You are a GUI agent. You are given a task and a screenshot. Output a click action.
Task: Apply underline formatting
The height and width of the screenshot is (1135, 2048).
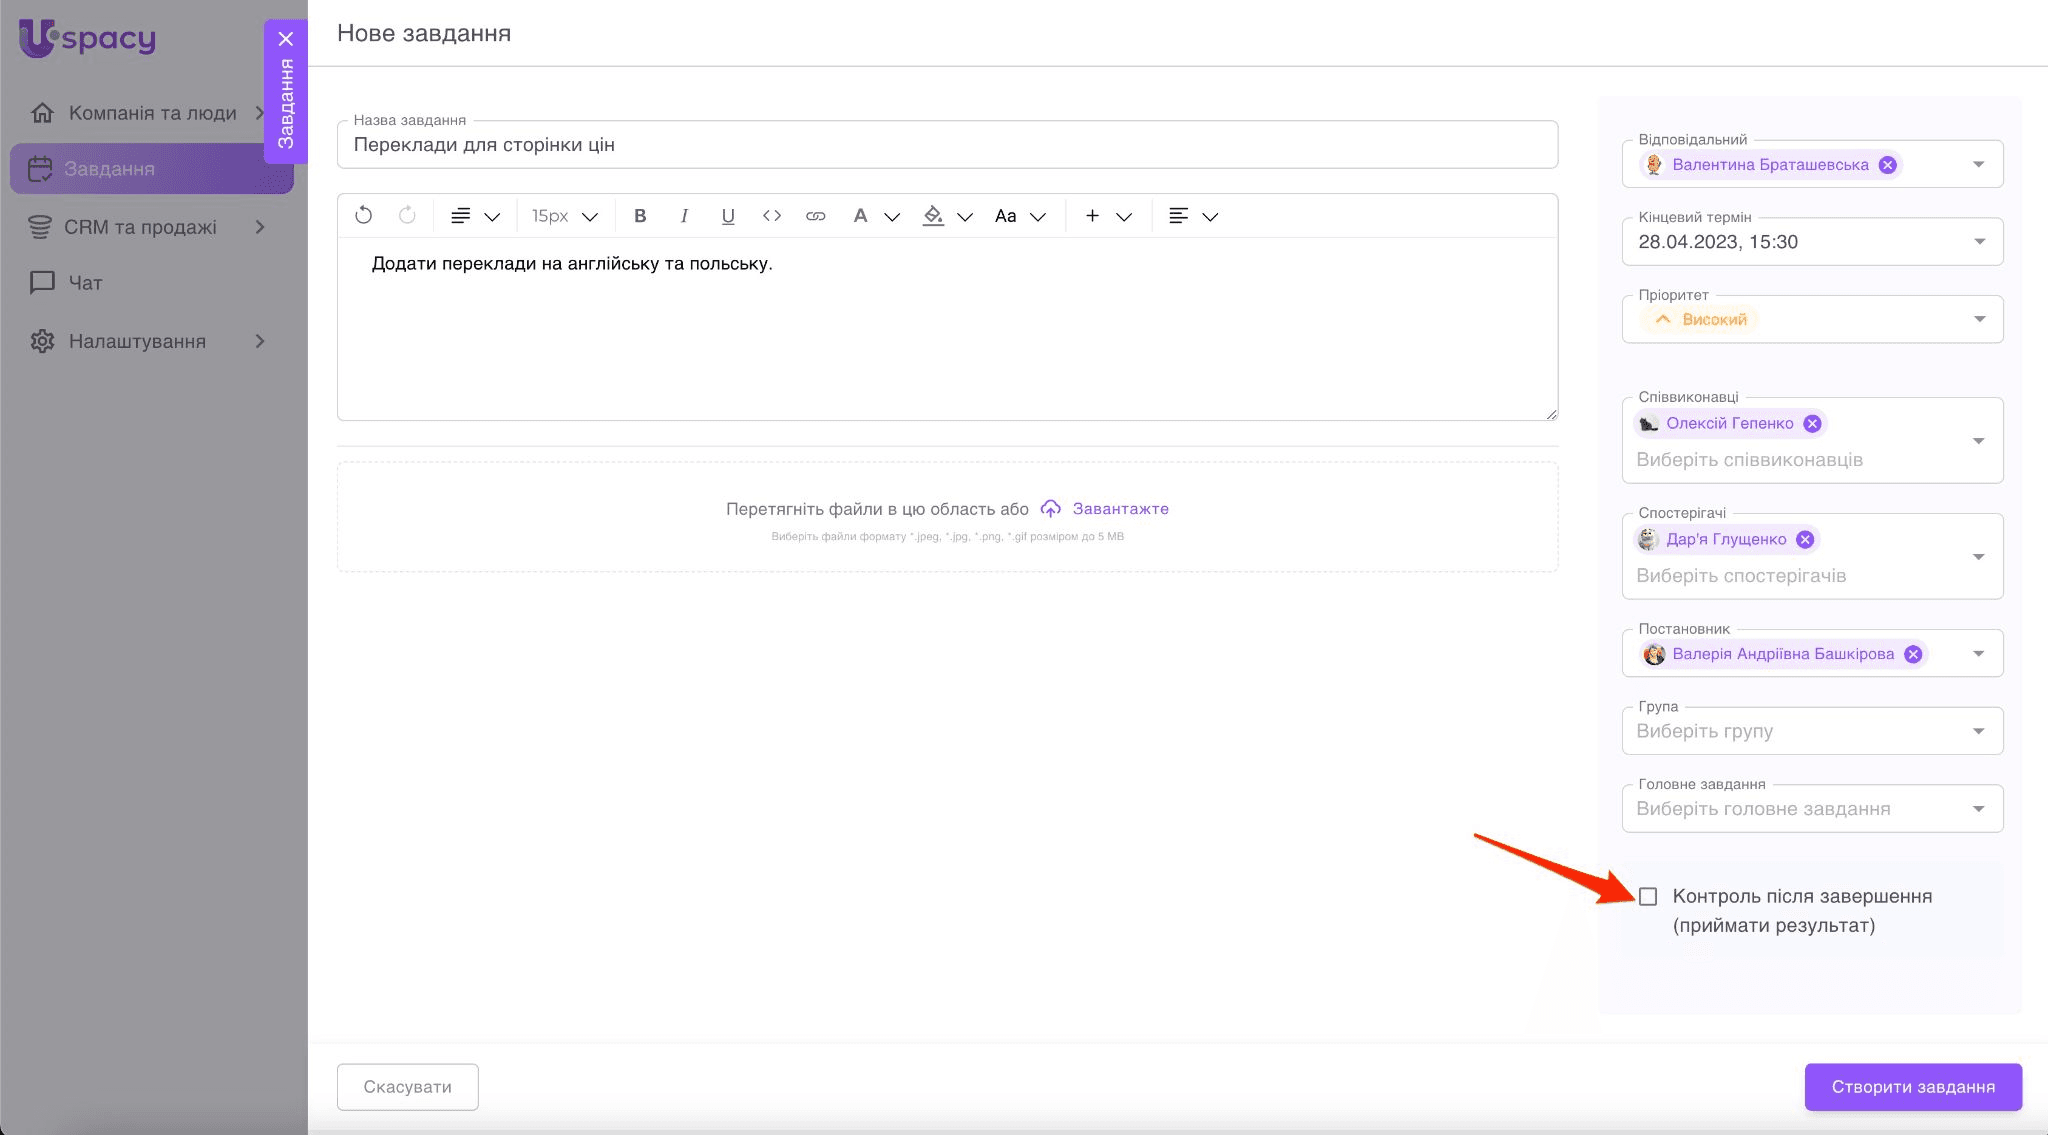tap(728, 216)
